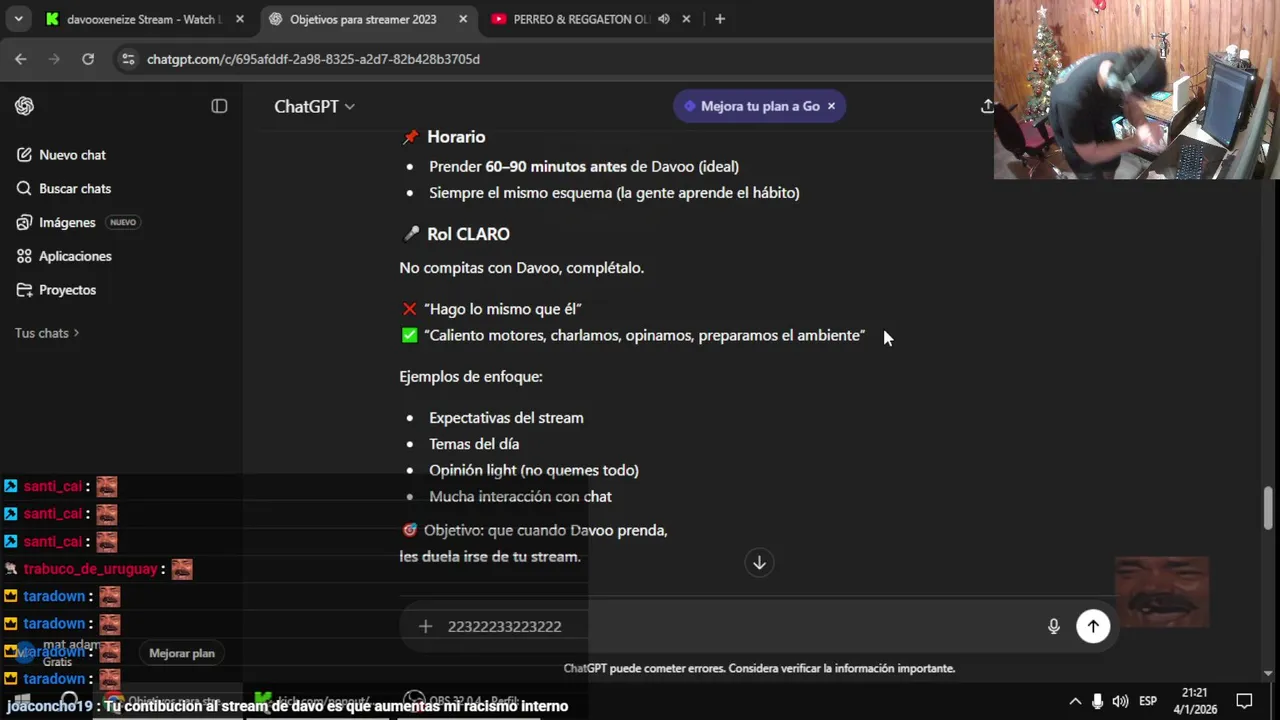Mute the PERREO tab audio icon
This screenshot has width=1280, height=720.
pos(664,19)
